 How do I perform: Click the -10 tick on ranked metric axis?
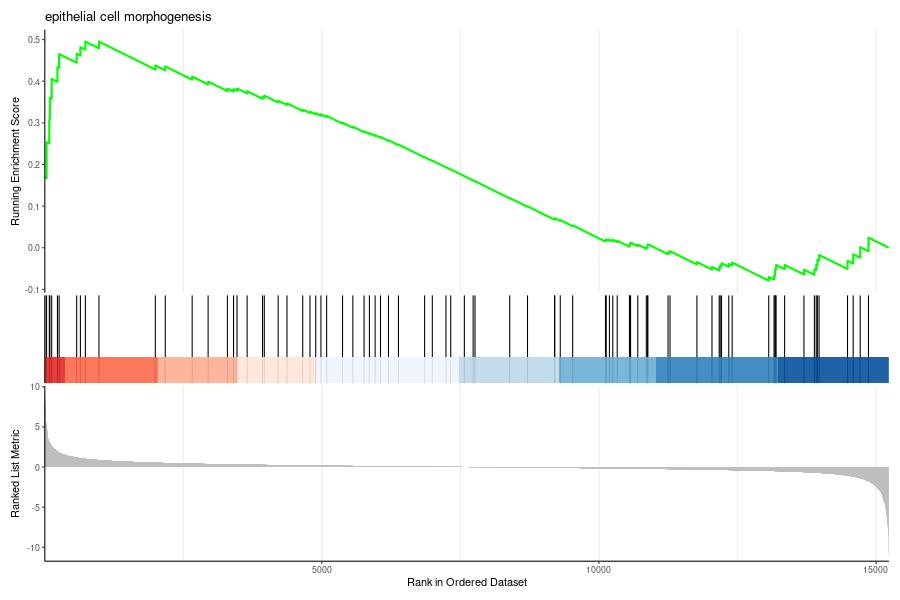click(34, 548)
